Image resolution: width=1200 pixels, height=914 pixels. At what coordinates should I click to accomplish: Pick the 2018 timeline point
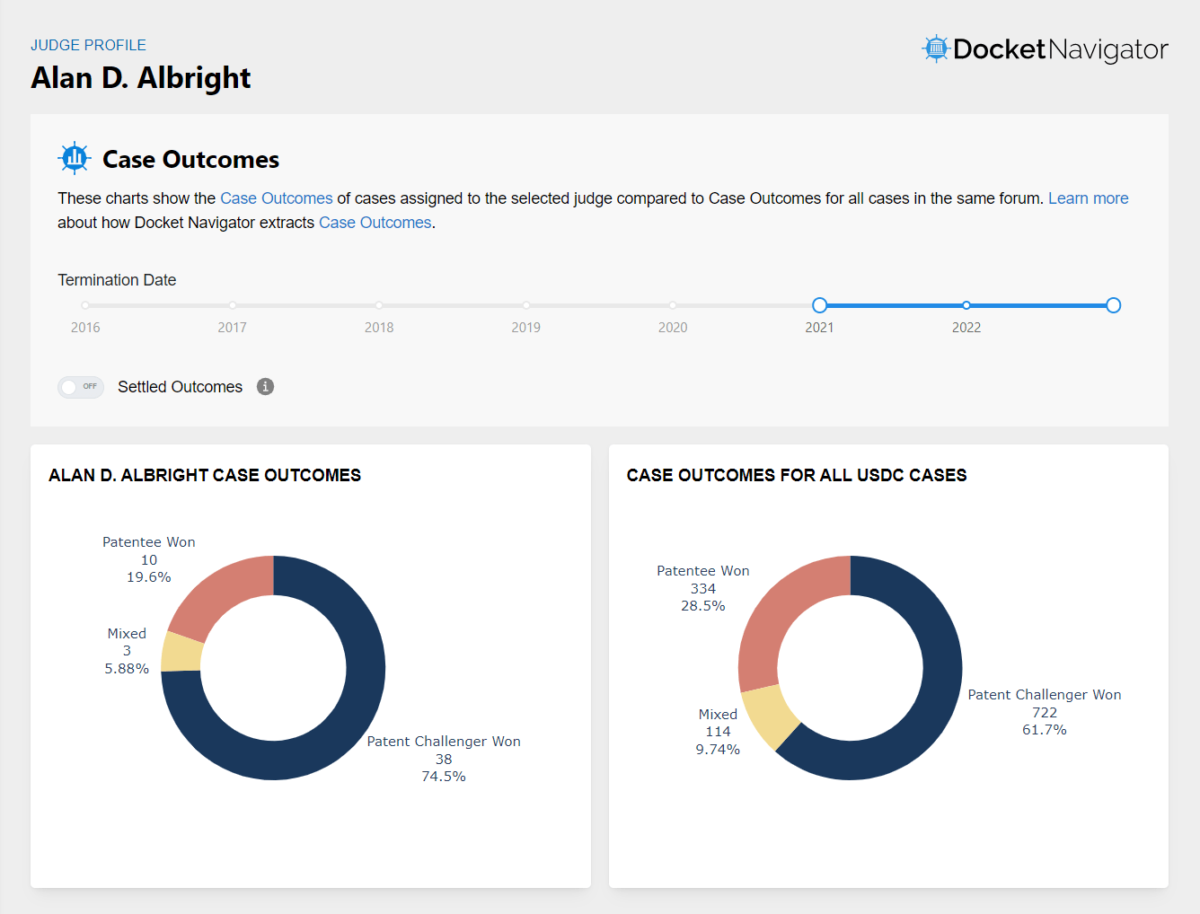(379, 305)
